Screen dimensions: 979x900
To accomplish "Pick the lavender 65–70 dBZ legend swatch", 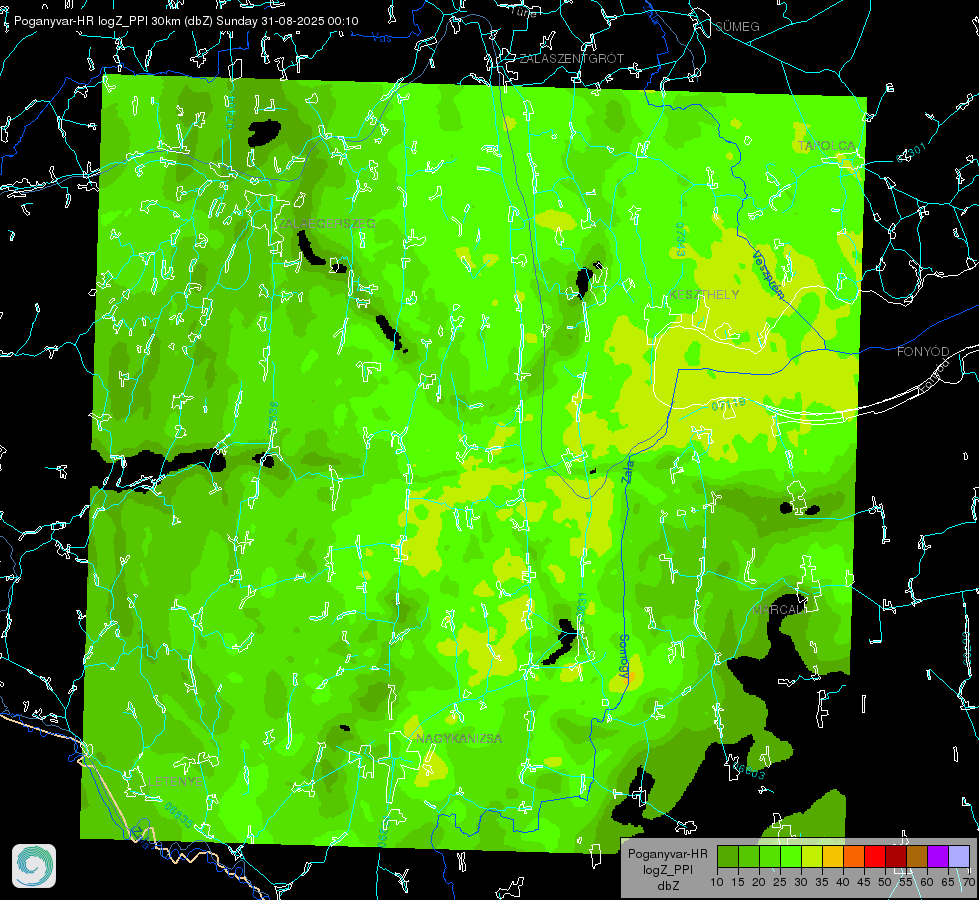I will (x=958, y=856).
